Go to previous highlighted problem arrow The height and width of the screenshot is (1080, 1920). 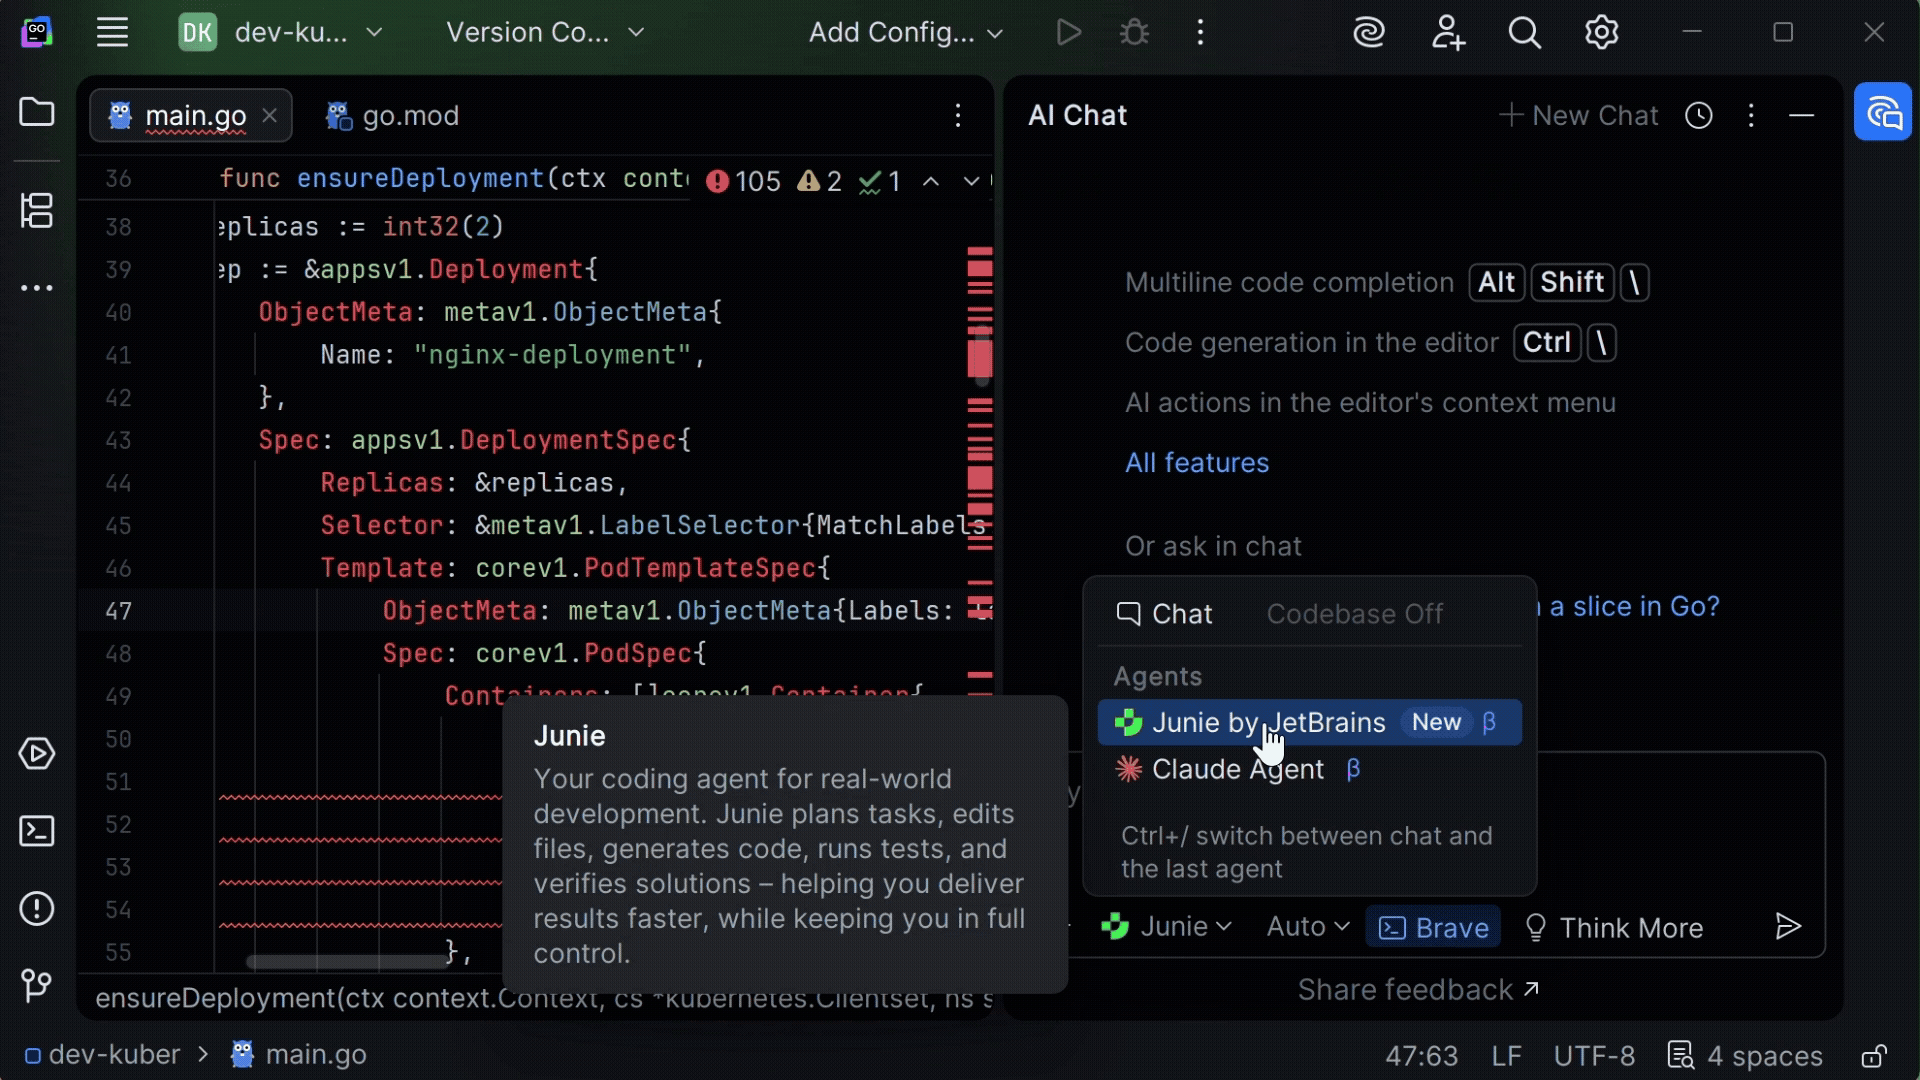930,181
